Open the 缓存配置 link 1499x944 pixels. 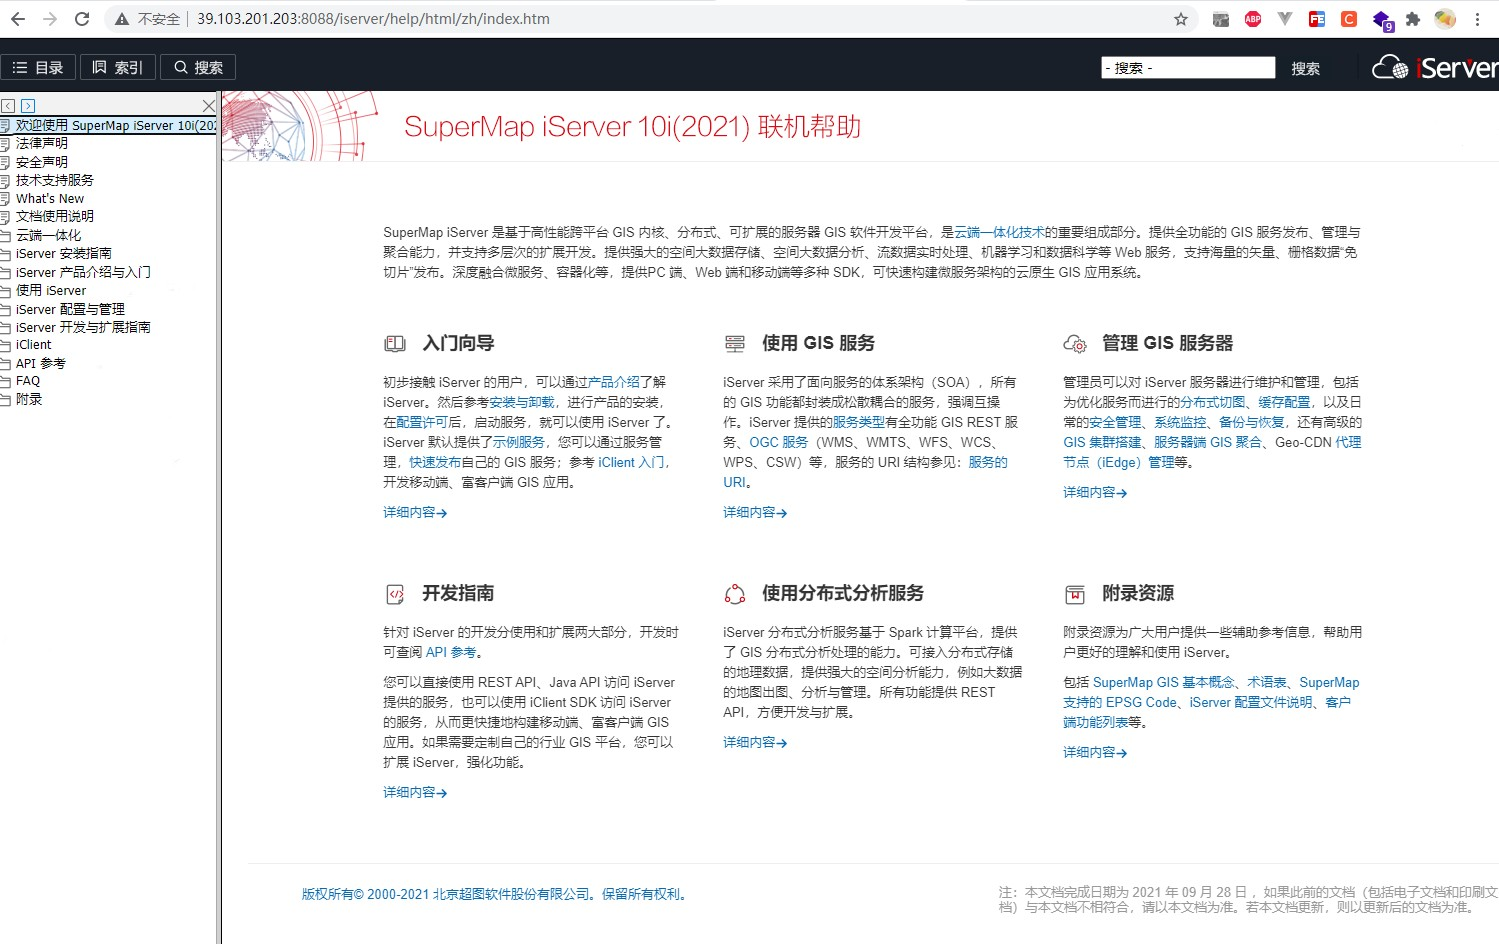point(1284,402)
